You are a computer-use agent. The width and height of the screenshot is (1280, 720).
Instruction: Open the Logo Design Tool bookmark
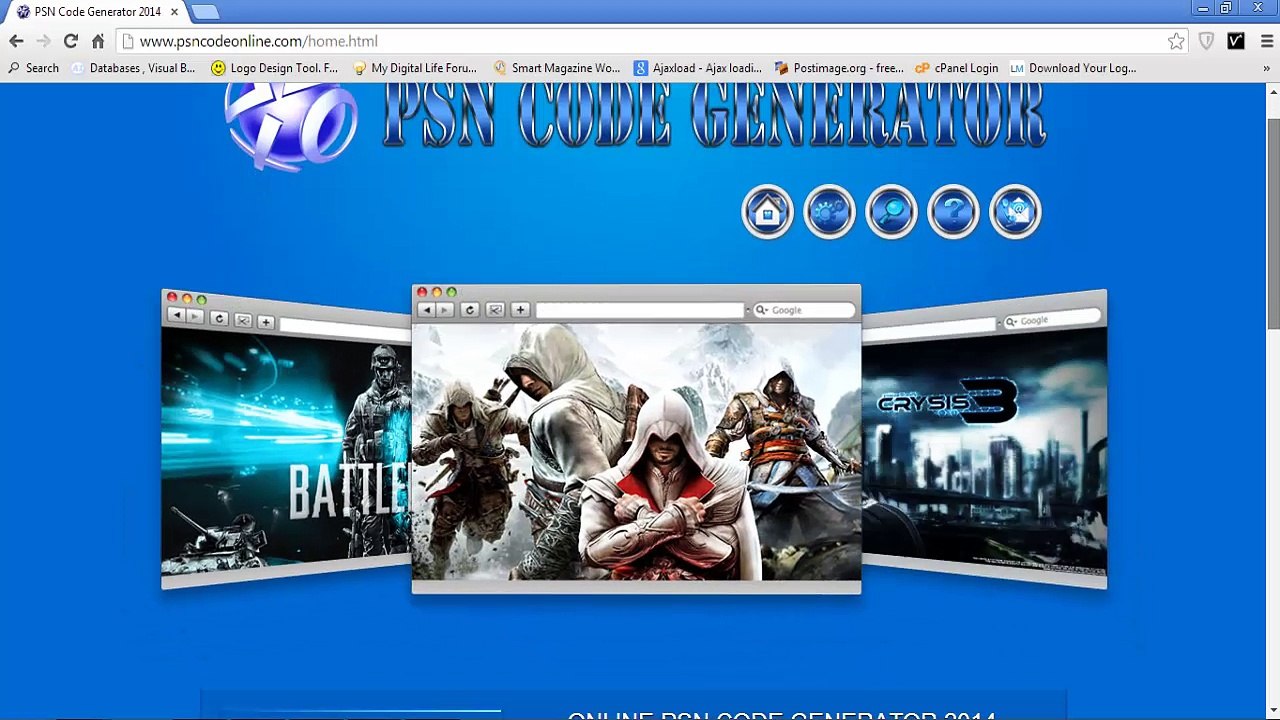point(275,68)
